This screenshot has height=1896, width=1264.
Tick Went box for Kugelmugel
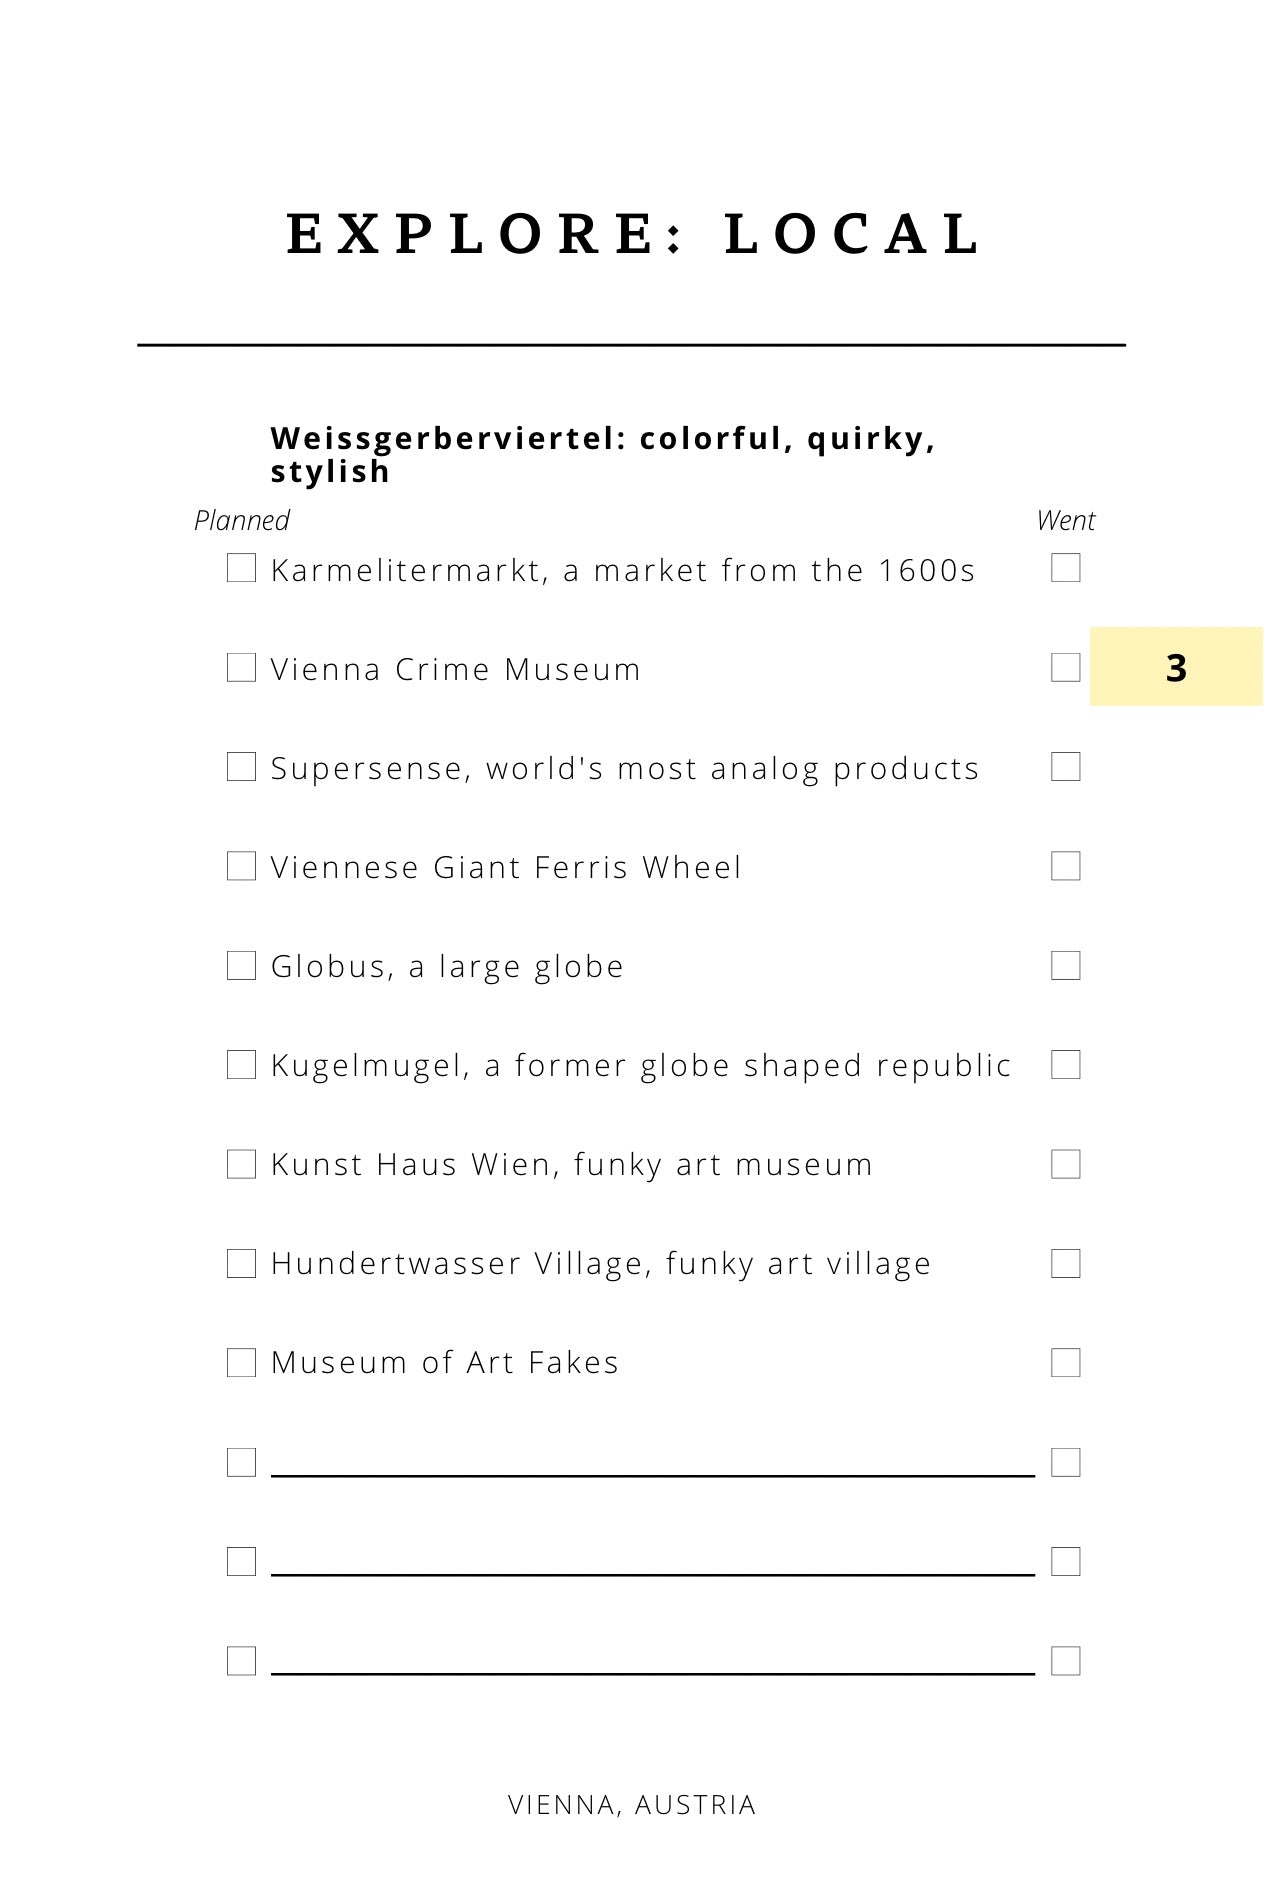coord(1066,1064)
